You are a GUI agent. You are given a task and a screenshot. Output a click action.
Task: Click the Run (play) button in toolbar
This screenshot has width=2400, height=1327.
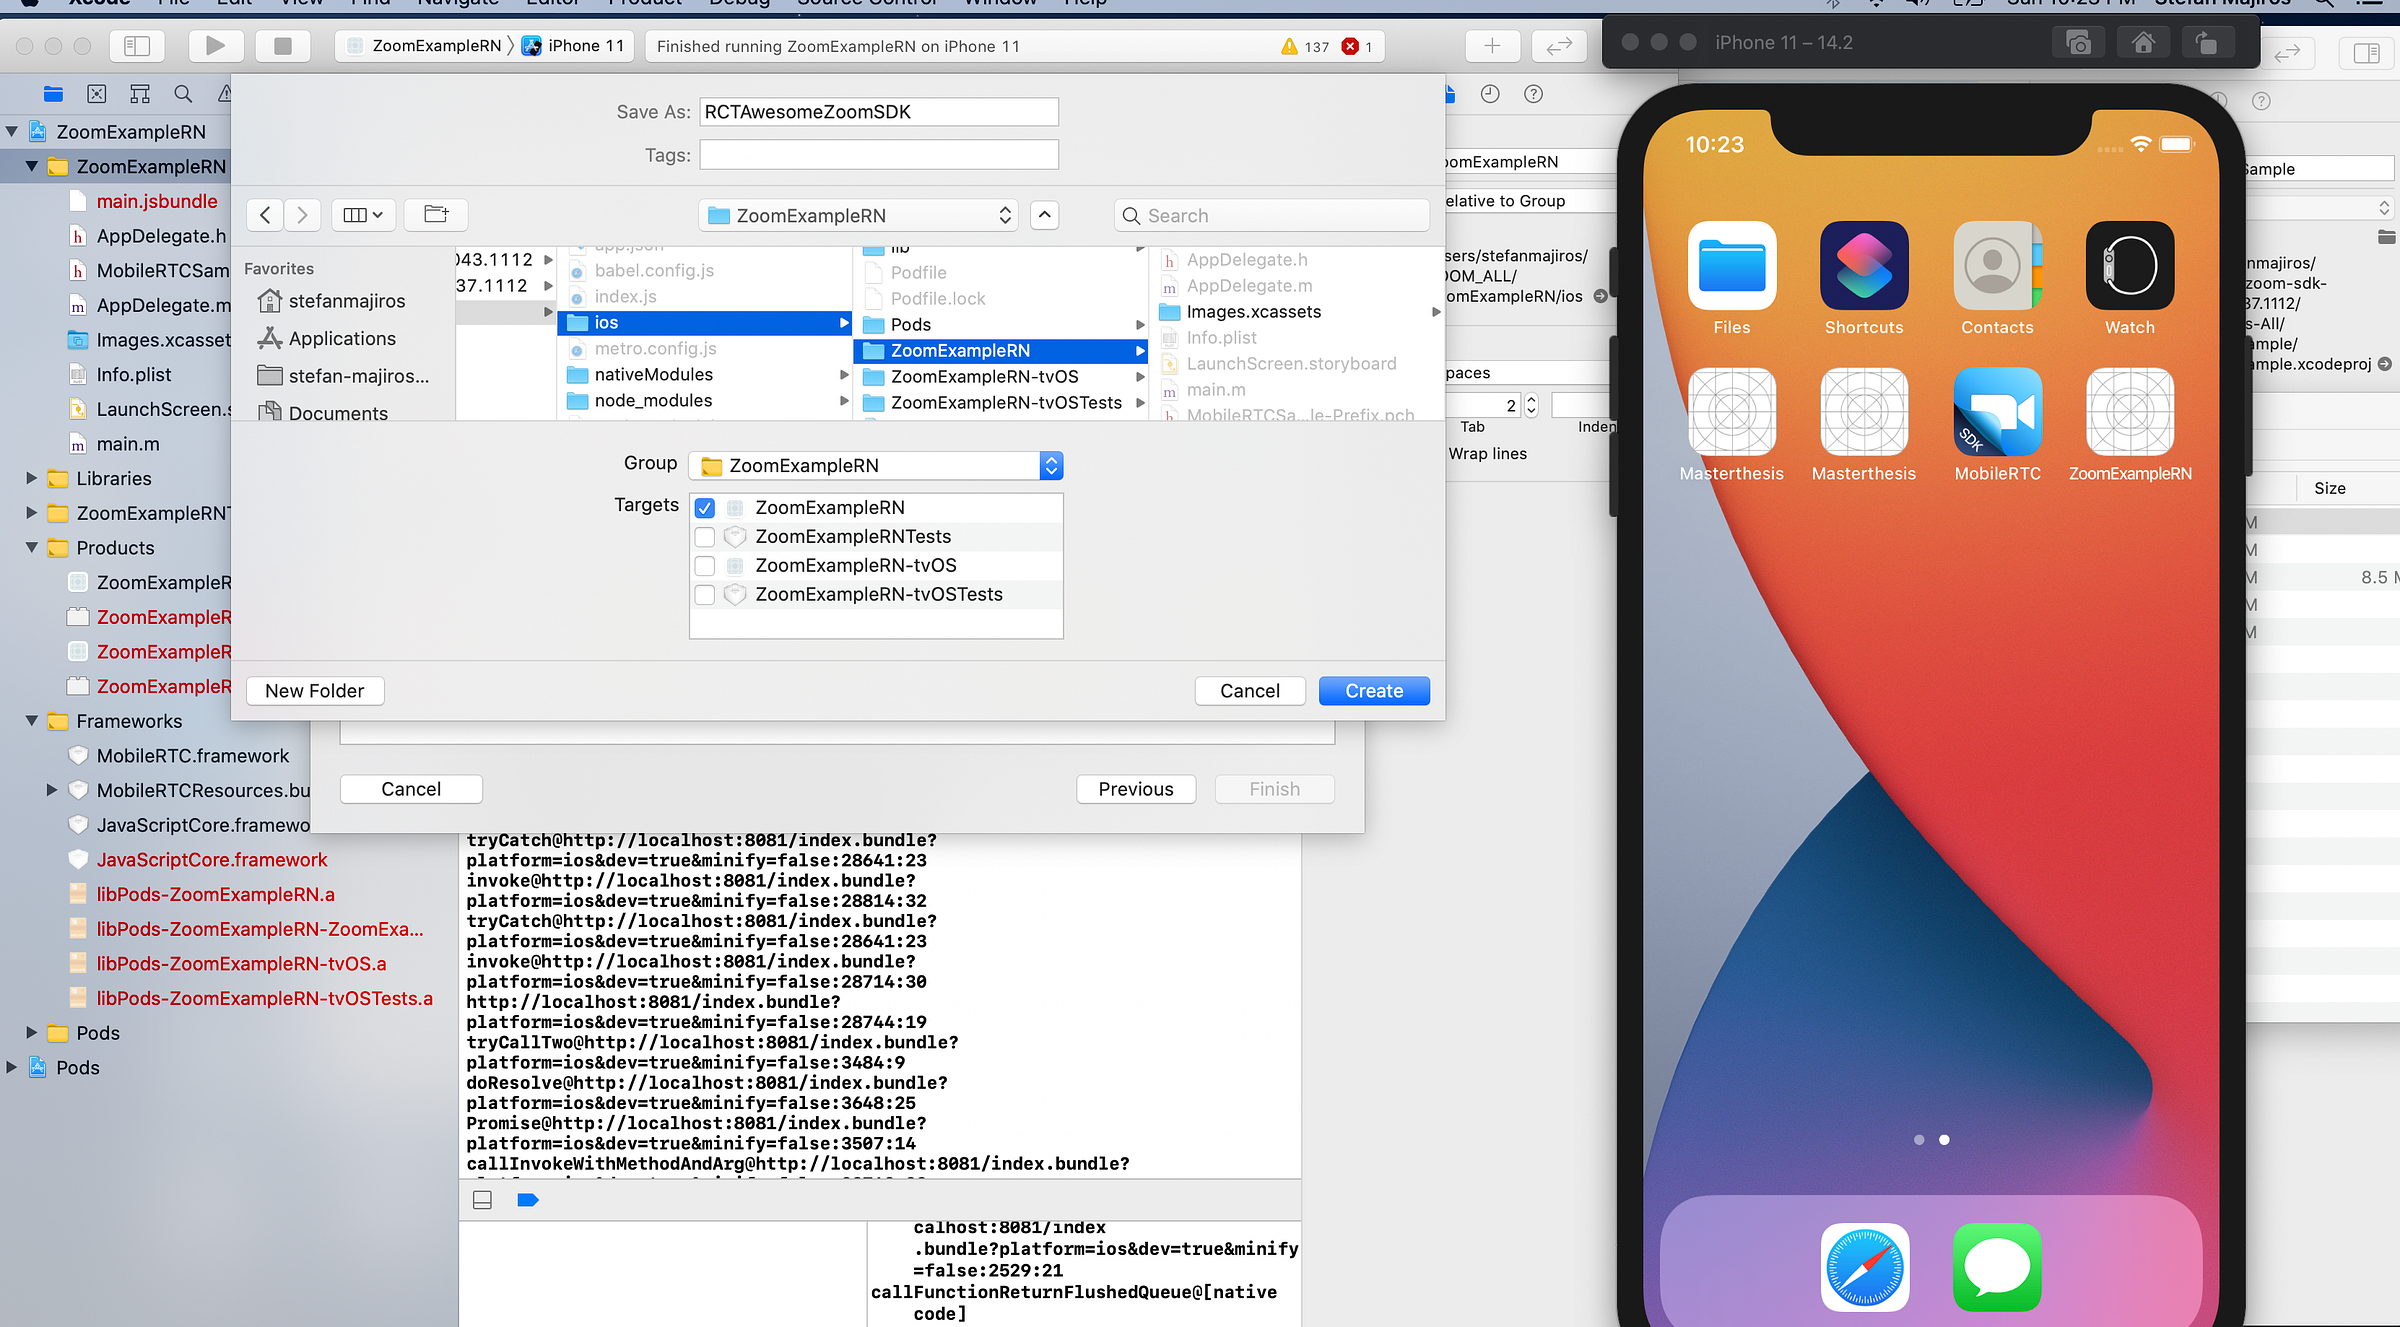coord(215,46)
